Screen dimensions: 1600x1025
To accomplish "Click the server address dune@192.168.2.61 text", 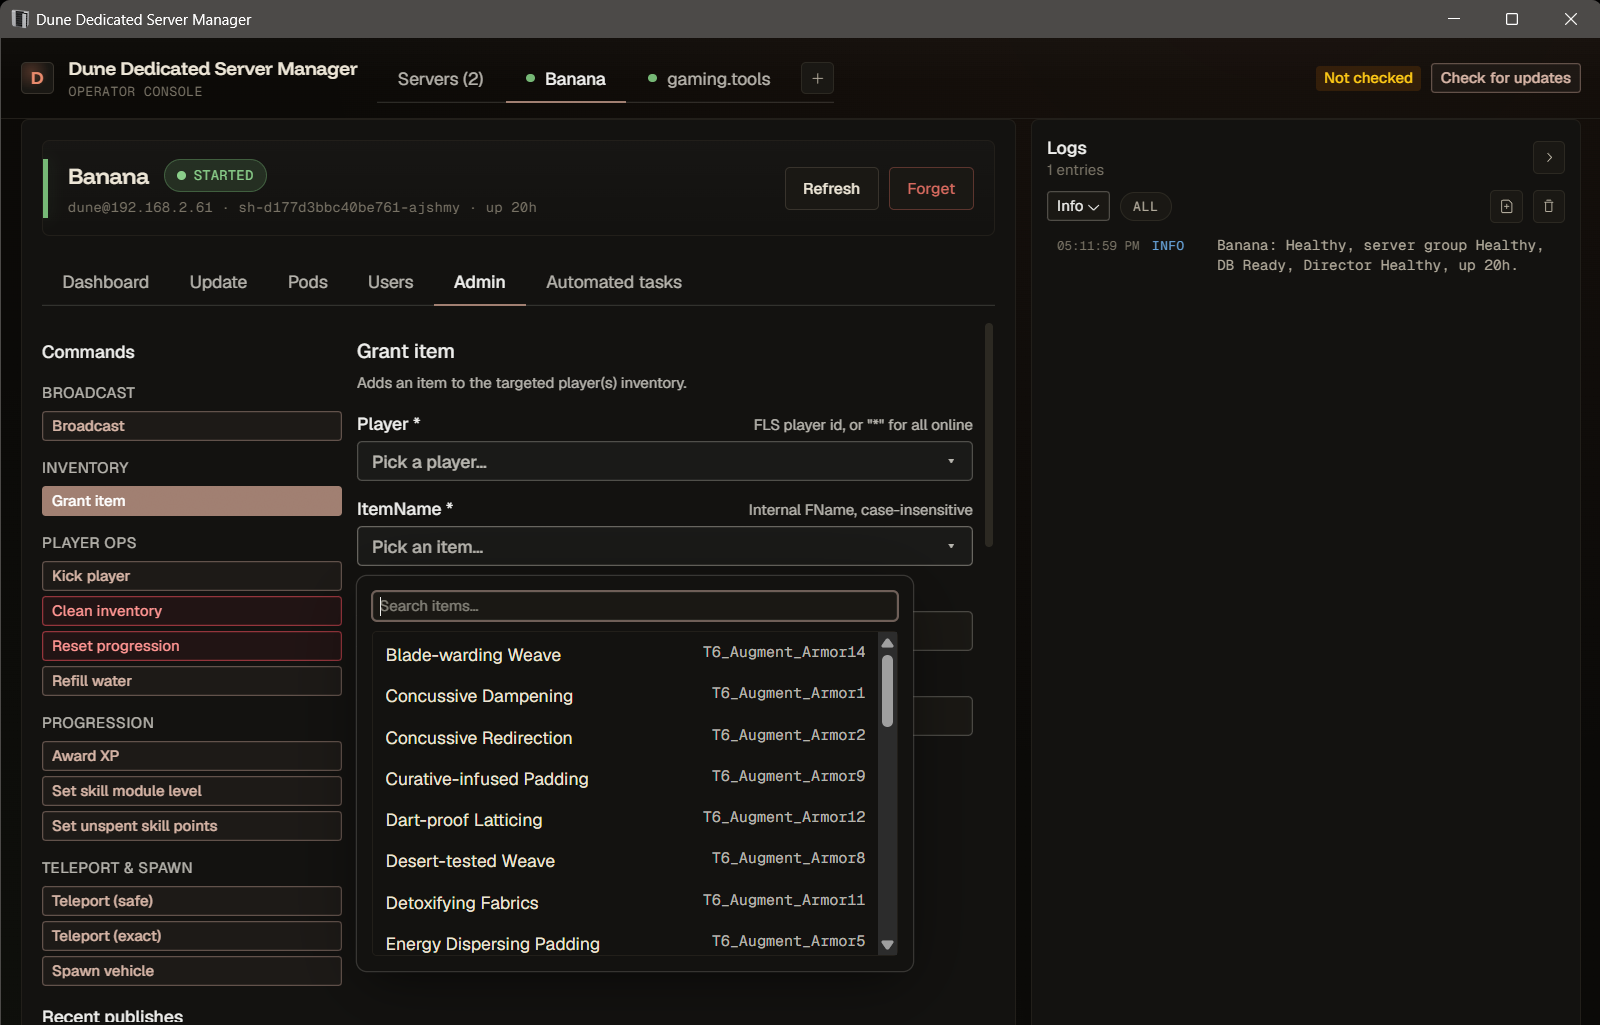I will [140, 207].
